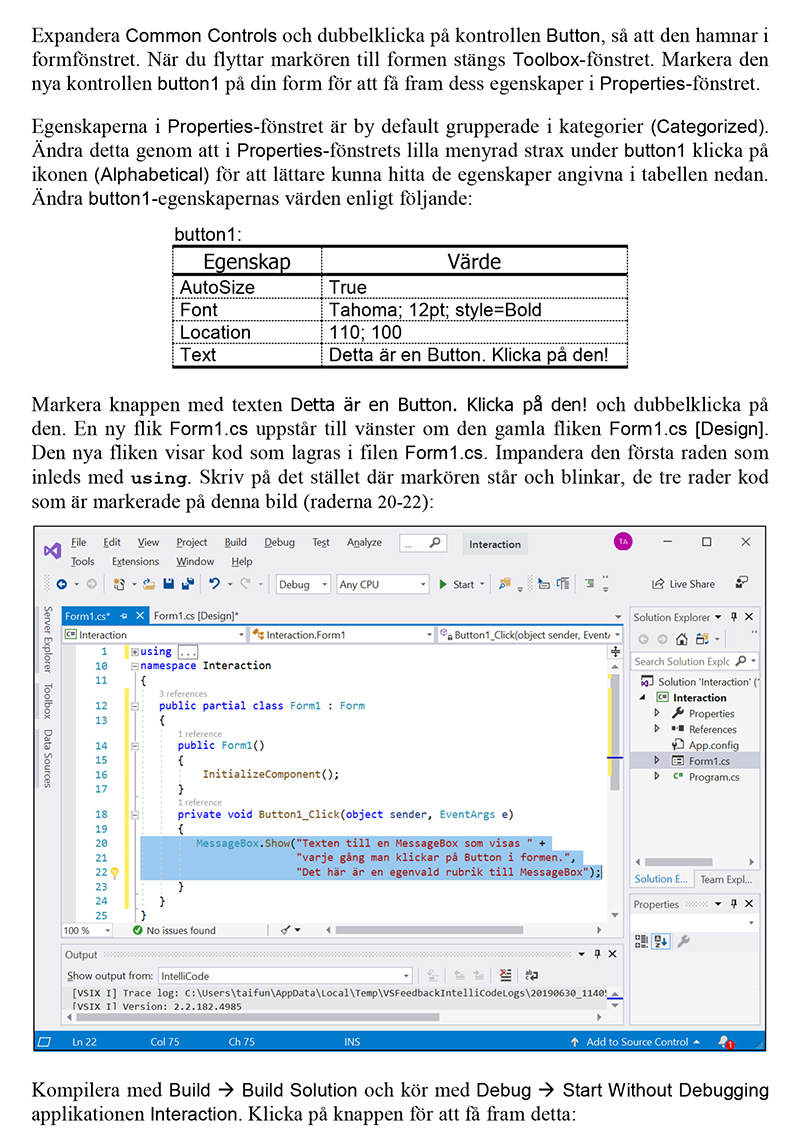Click the Home icon in Solution Explorer
This screenshot has height=1132, width=800.
click(681, 639)
